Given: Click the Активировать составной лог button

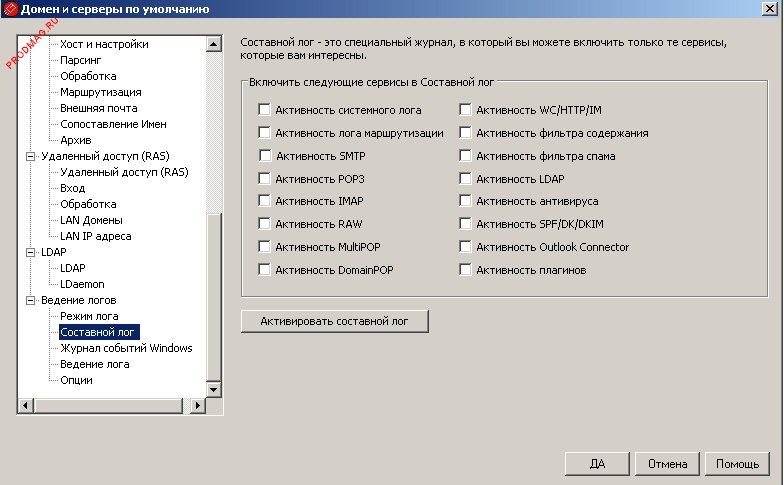Looking at the screenshot, I should tap(335, 321).
